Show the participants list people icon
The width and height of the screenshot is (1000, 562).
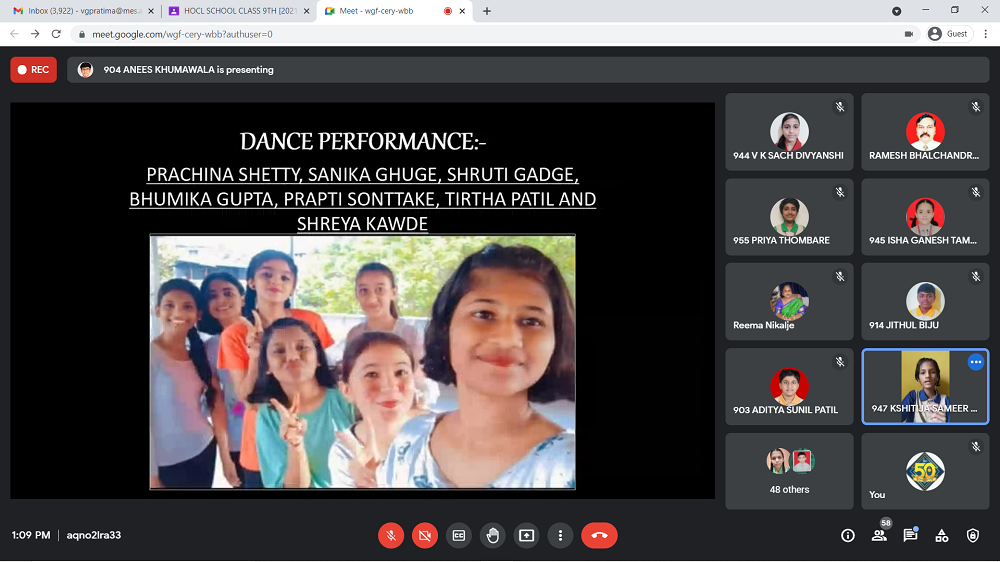point(879,536)
